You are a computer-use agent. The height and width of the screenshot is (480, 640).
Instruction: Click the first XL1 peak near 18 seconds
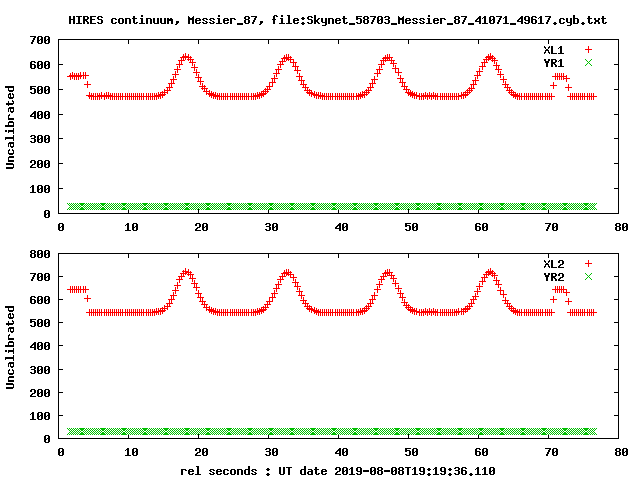pos(186,57)
